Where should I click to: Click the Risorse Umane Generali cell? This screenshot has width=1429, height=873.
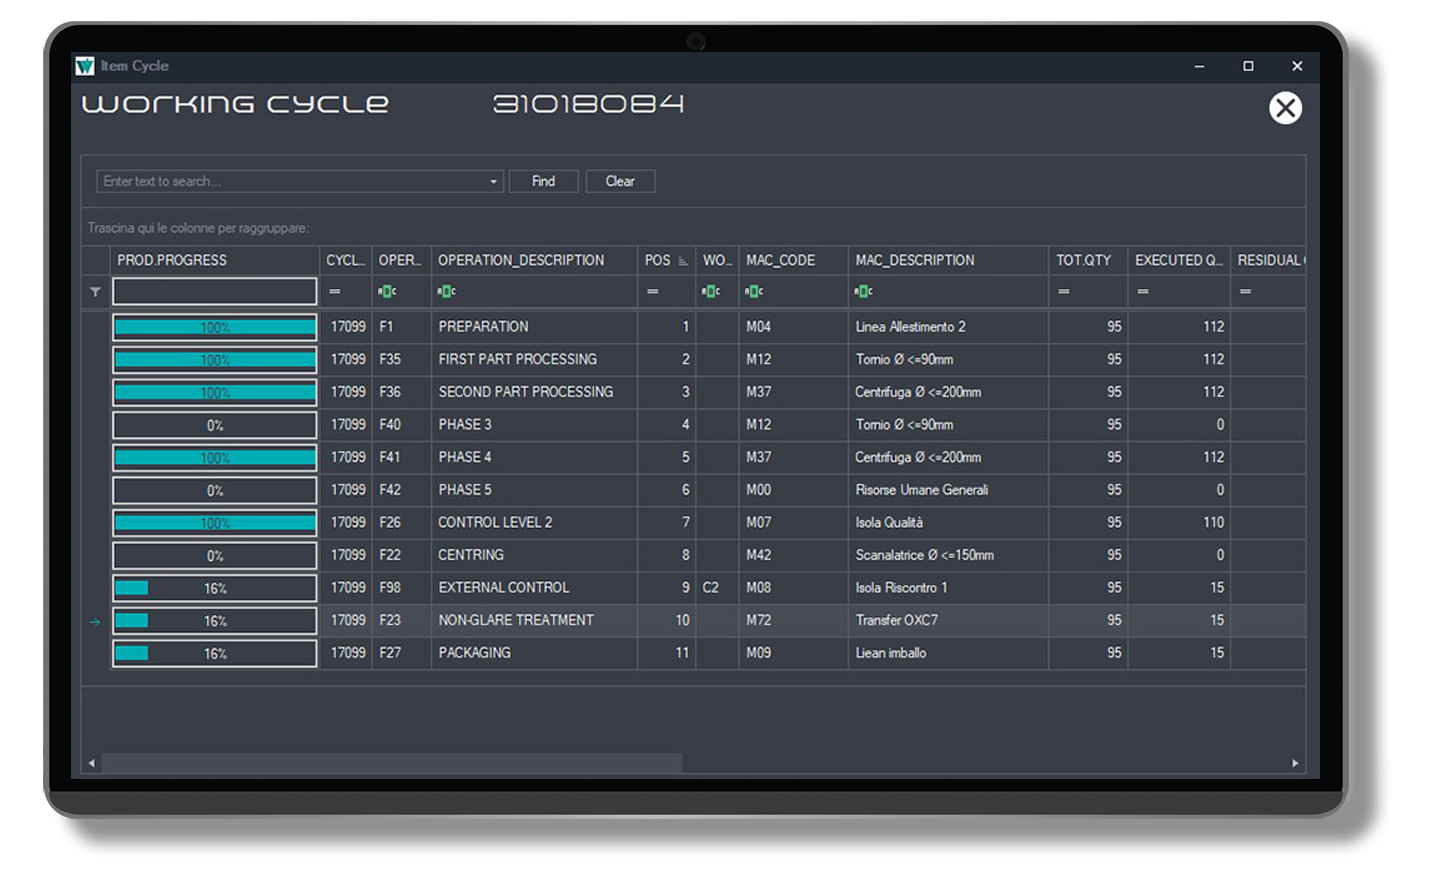point(948,490)
